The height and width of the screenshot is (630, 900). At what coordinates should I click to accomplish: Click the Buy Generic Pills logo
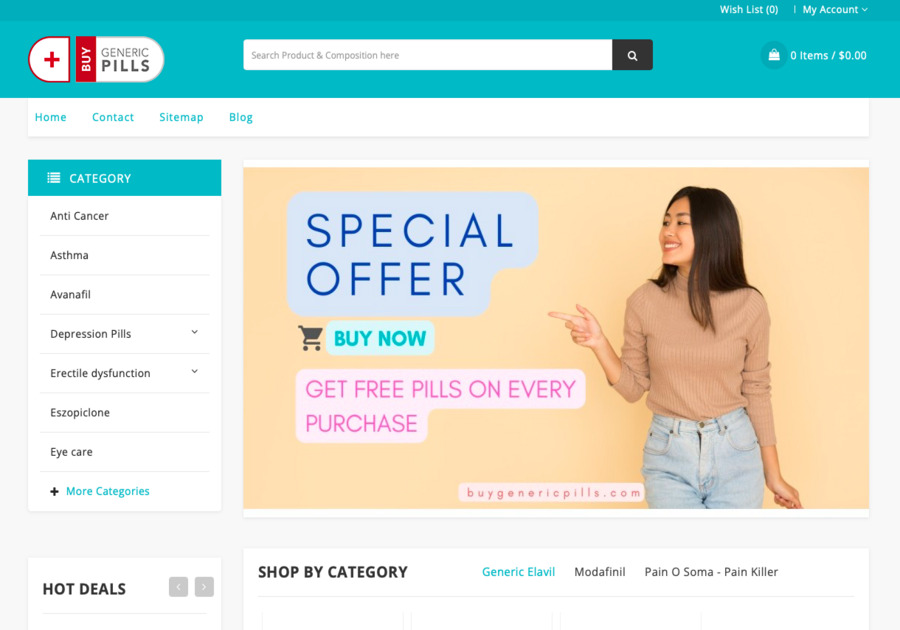pos(96,59)
